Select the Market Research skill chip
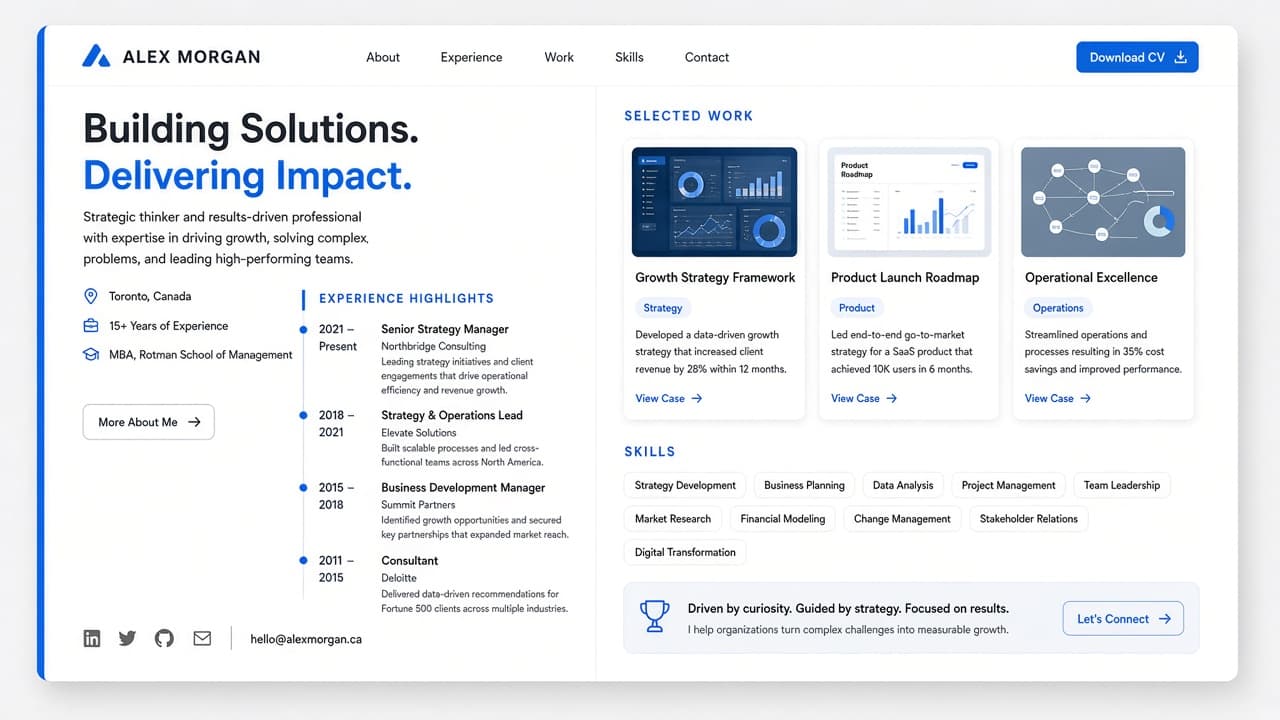 pos(673,519)
